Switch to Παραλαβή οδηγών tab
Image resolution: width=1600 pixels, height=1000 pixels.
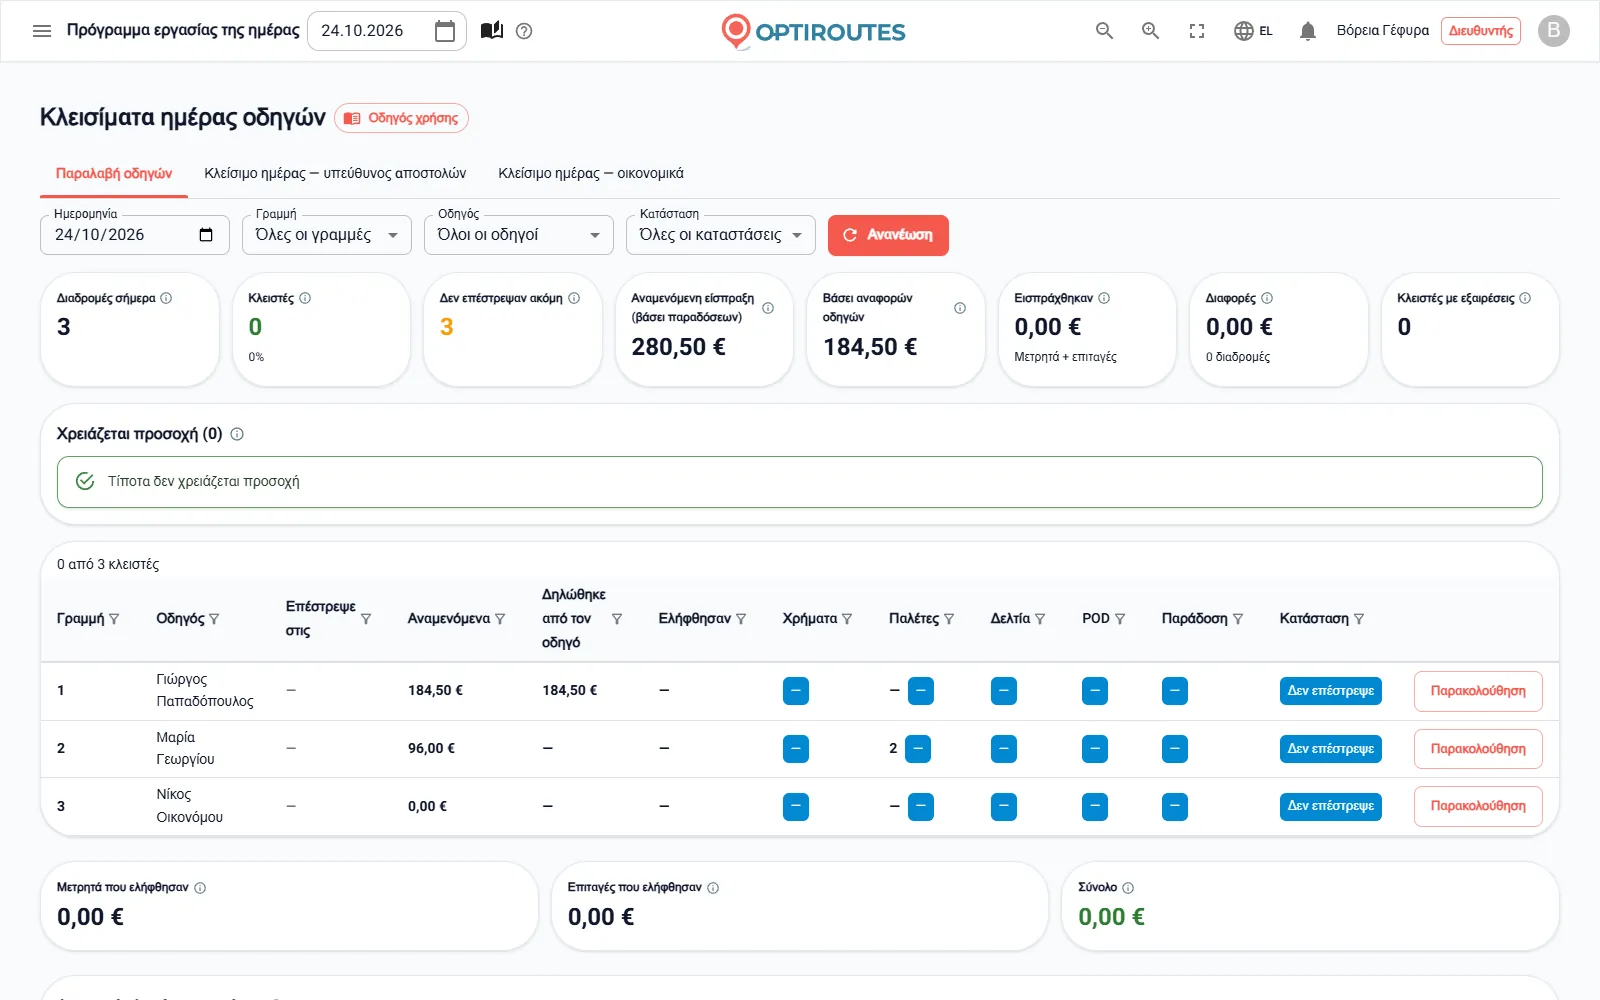(x=114, y=173)
